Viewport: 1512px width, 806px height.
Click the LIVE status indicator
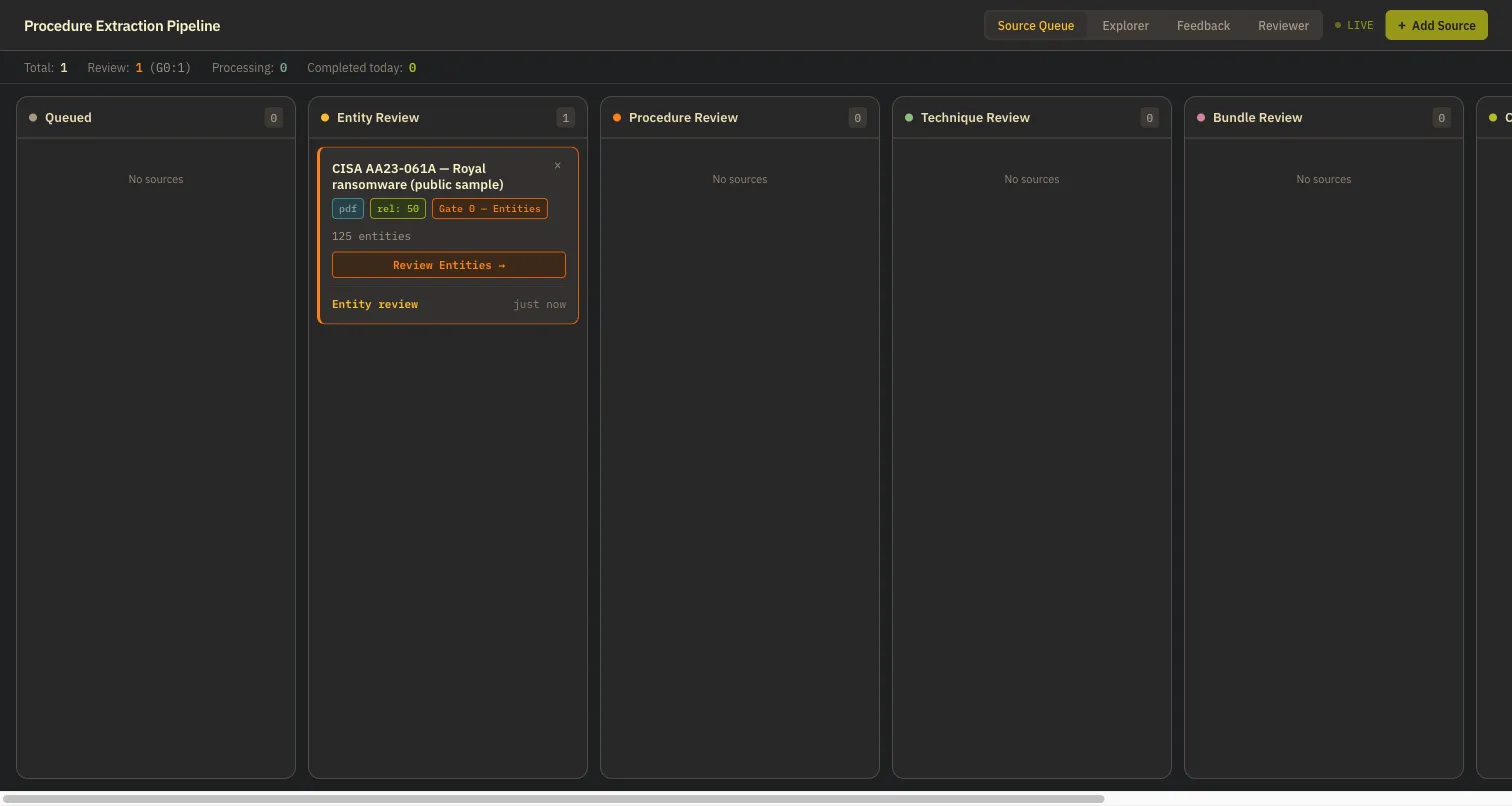pyautogui.click(x=1354, y=26)
